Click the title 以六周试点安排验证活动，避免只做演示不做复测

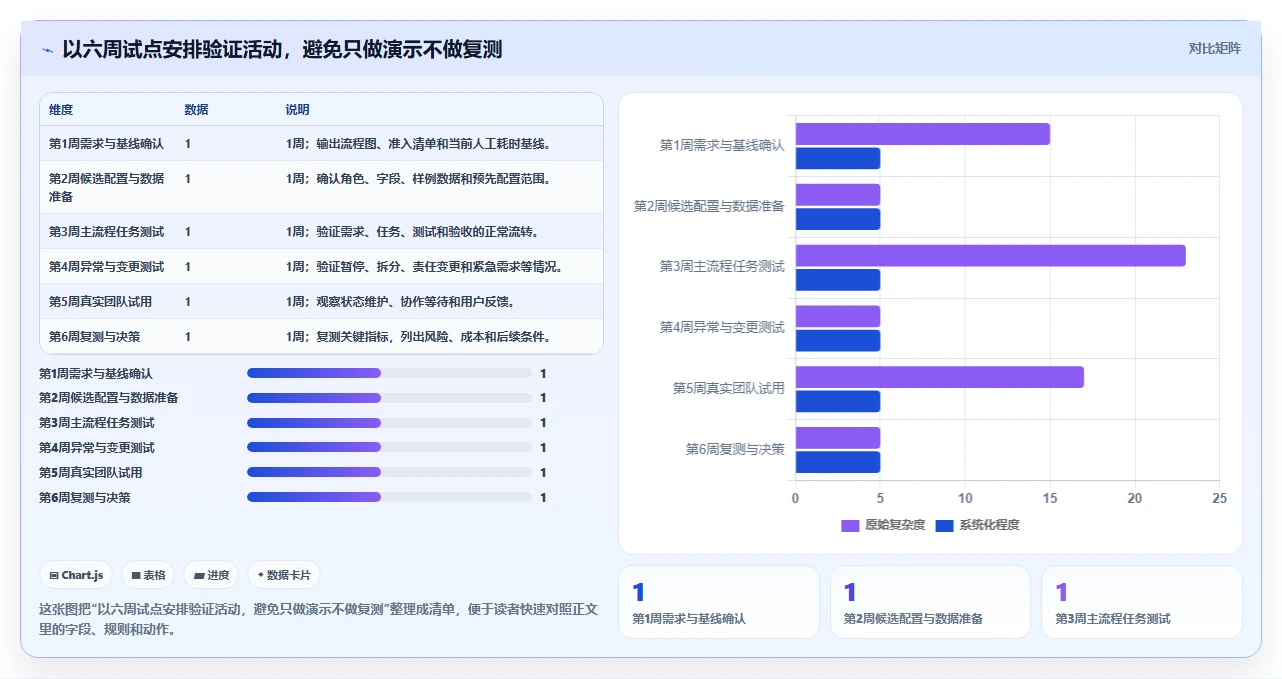(x=282, y=49)
